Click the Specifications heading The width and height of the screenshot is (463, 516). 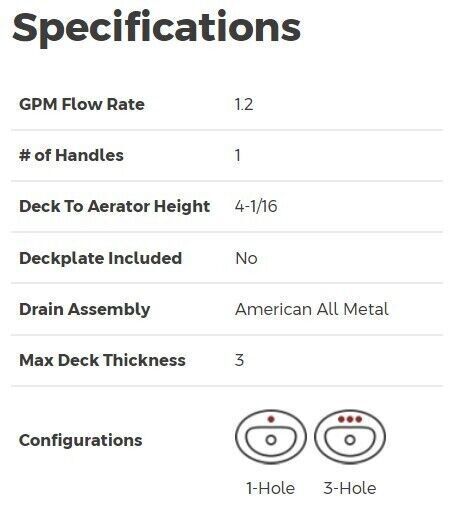pyautogui.click(x=157, y=28)
